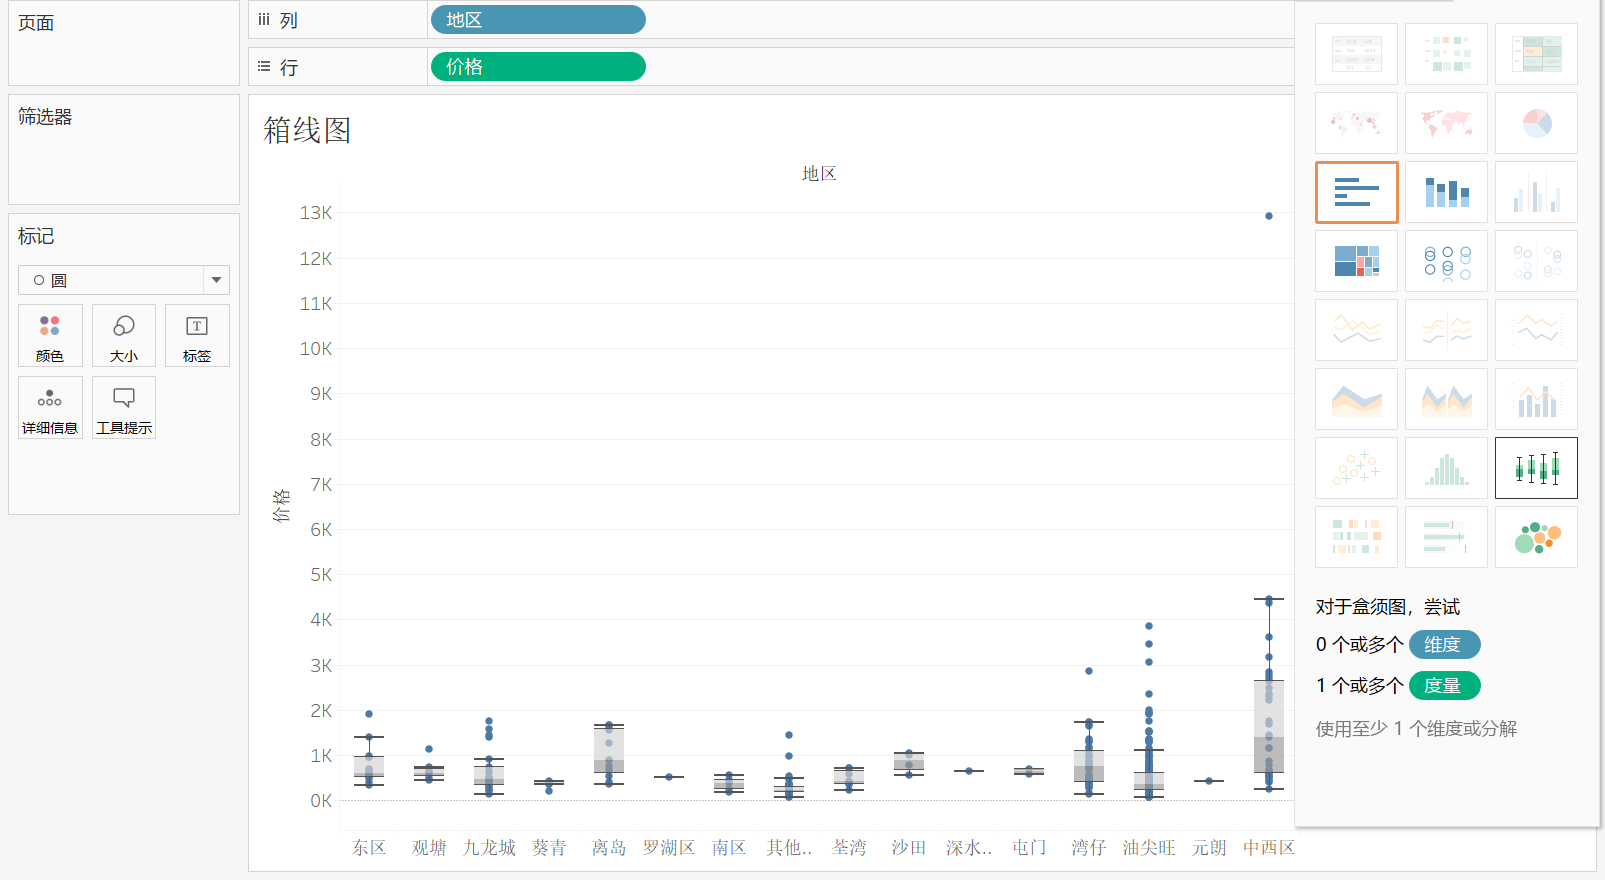Image resolution: width=1605 pixels, height=880 pixels.
Task: Click the 地区 column header above chart
Action: (819, 174)
